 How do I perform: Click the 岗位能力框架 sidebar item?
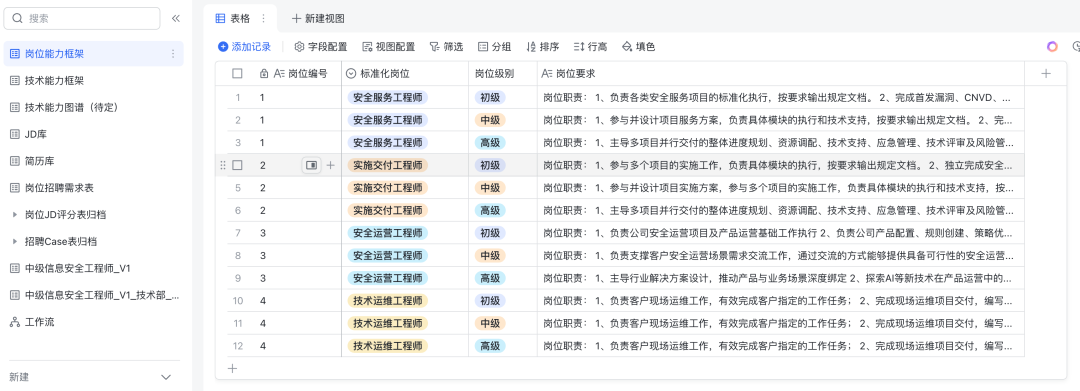click(x=94, y=54)
